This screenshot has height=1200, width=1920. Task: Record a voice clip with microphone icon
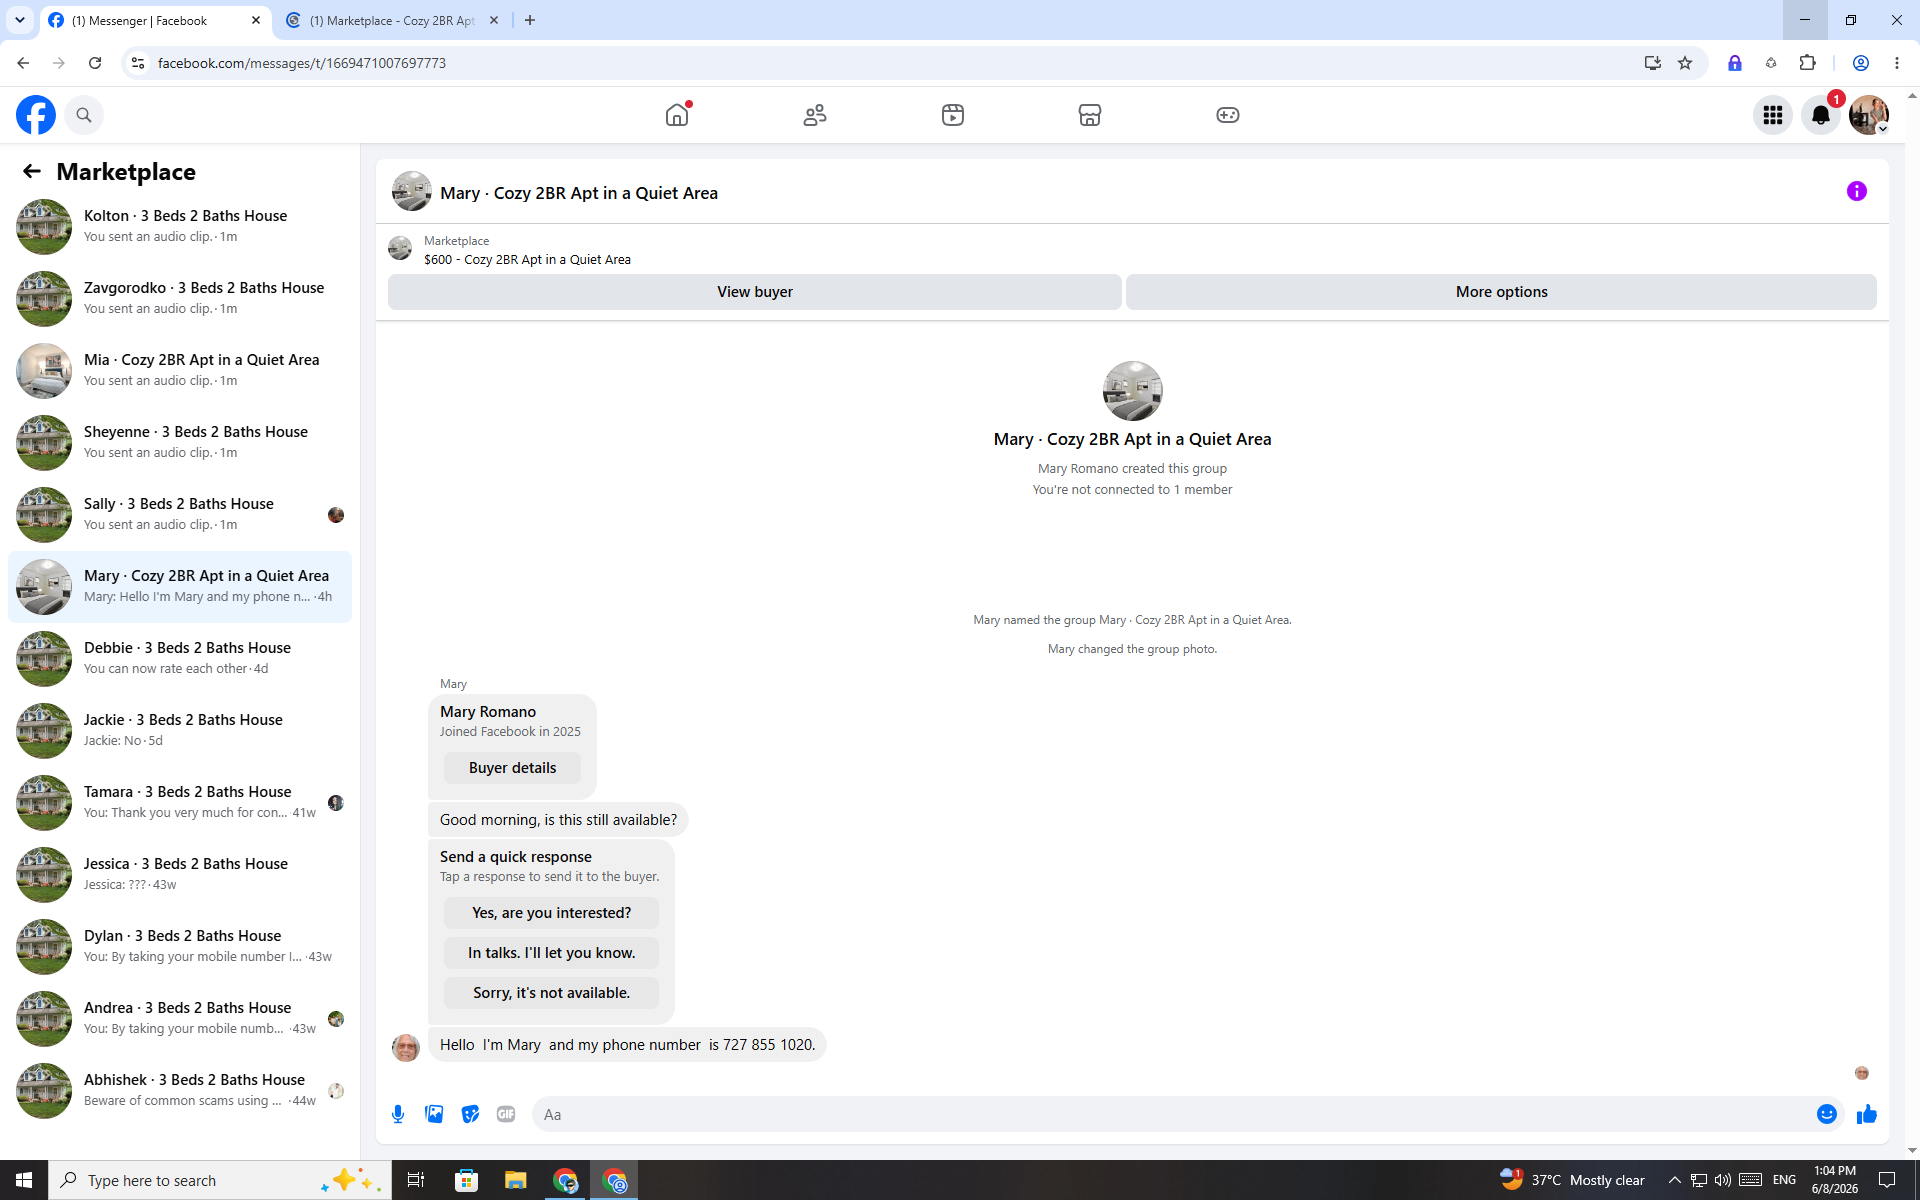398,1114
